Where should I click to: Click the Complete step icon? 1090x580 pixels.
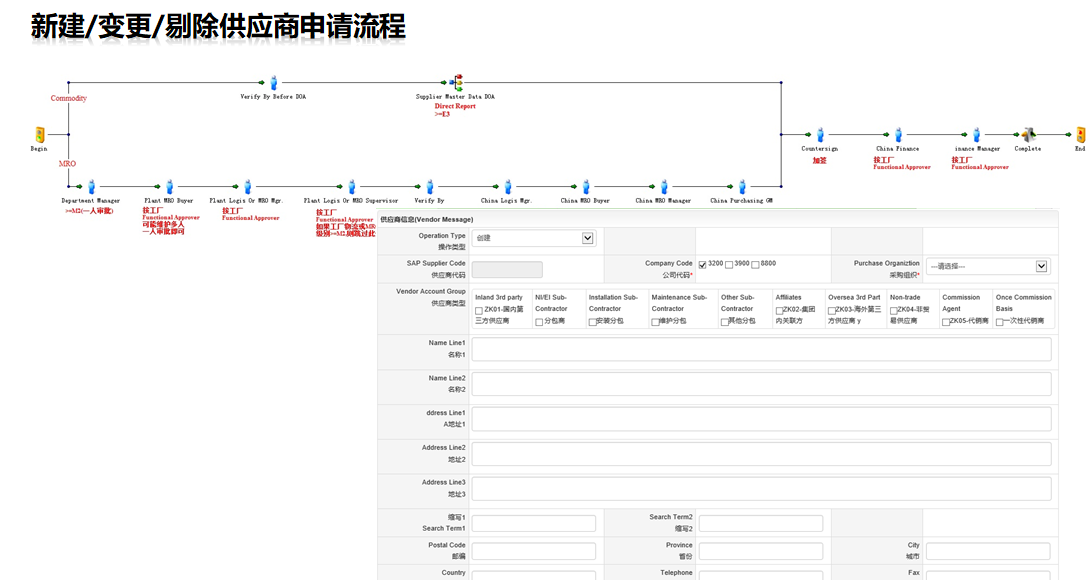coord(1028,134)
